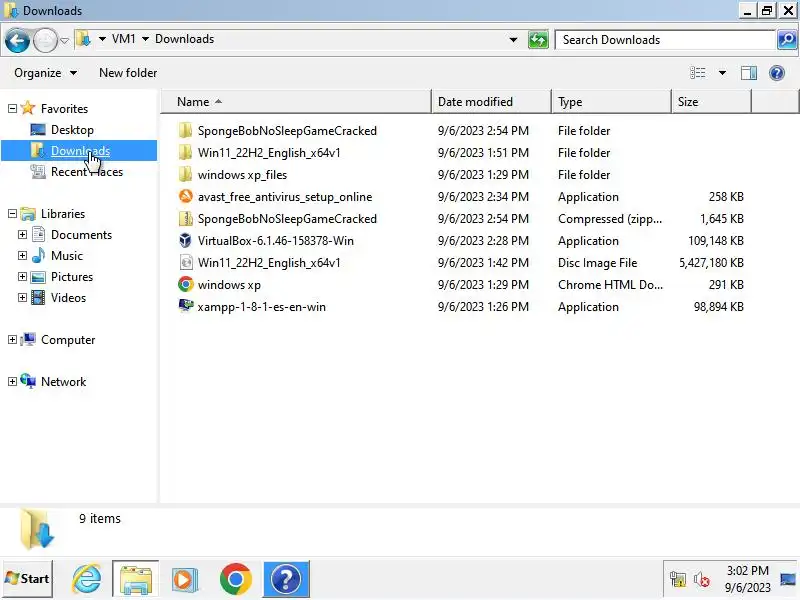Click the search magnifier icon
The image size is (800, 600).
(x=787, y=40)
